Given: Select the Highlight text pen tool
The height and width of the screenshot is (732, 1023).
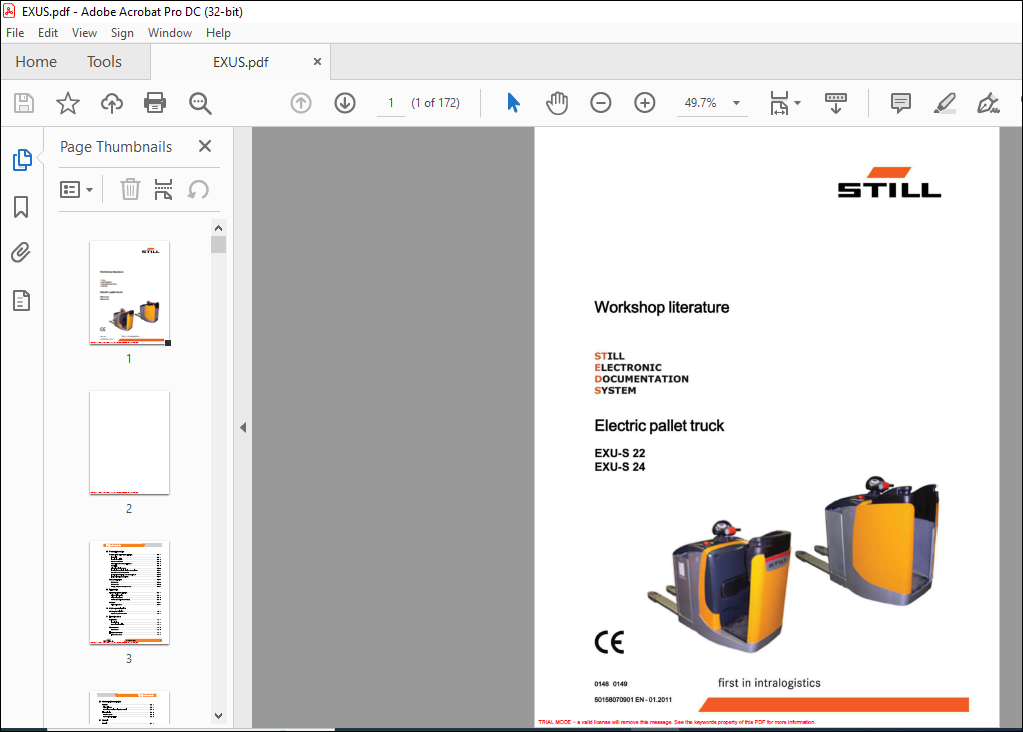Looking at the screenshot, I should click(945, 103).
